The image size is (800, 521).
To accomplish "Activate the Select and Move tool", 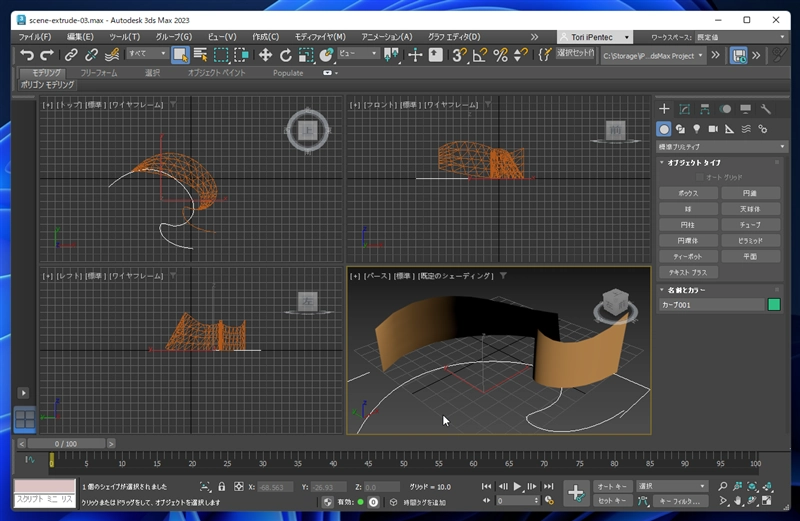I will [x=265, y=55].
